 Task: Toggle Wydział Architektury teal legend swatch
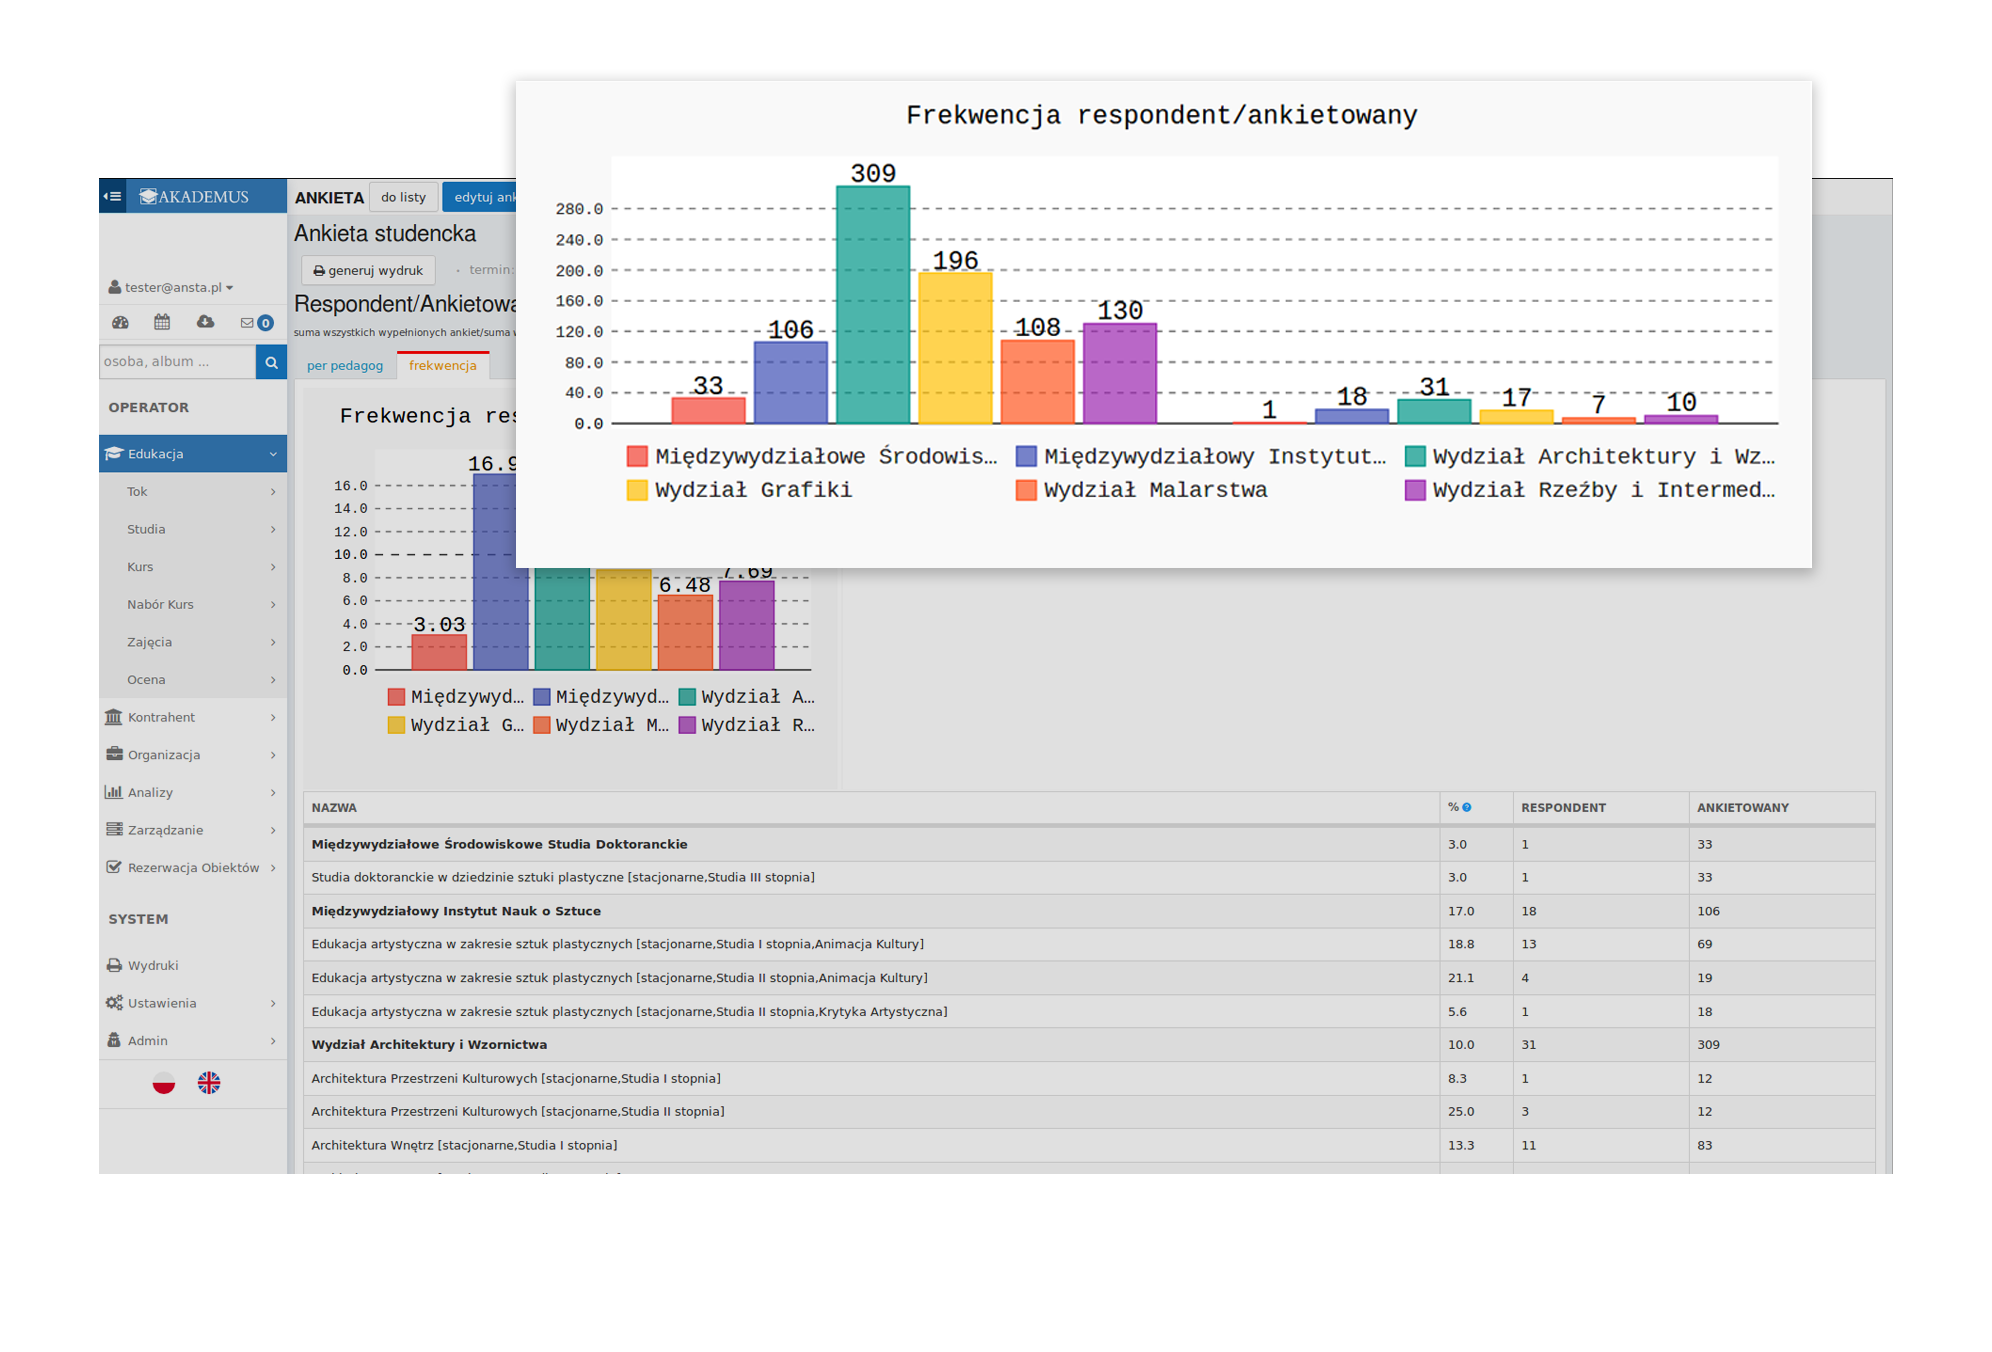pos(1414,457)
